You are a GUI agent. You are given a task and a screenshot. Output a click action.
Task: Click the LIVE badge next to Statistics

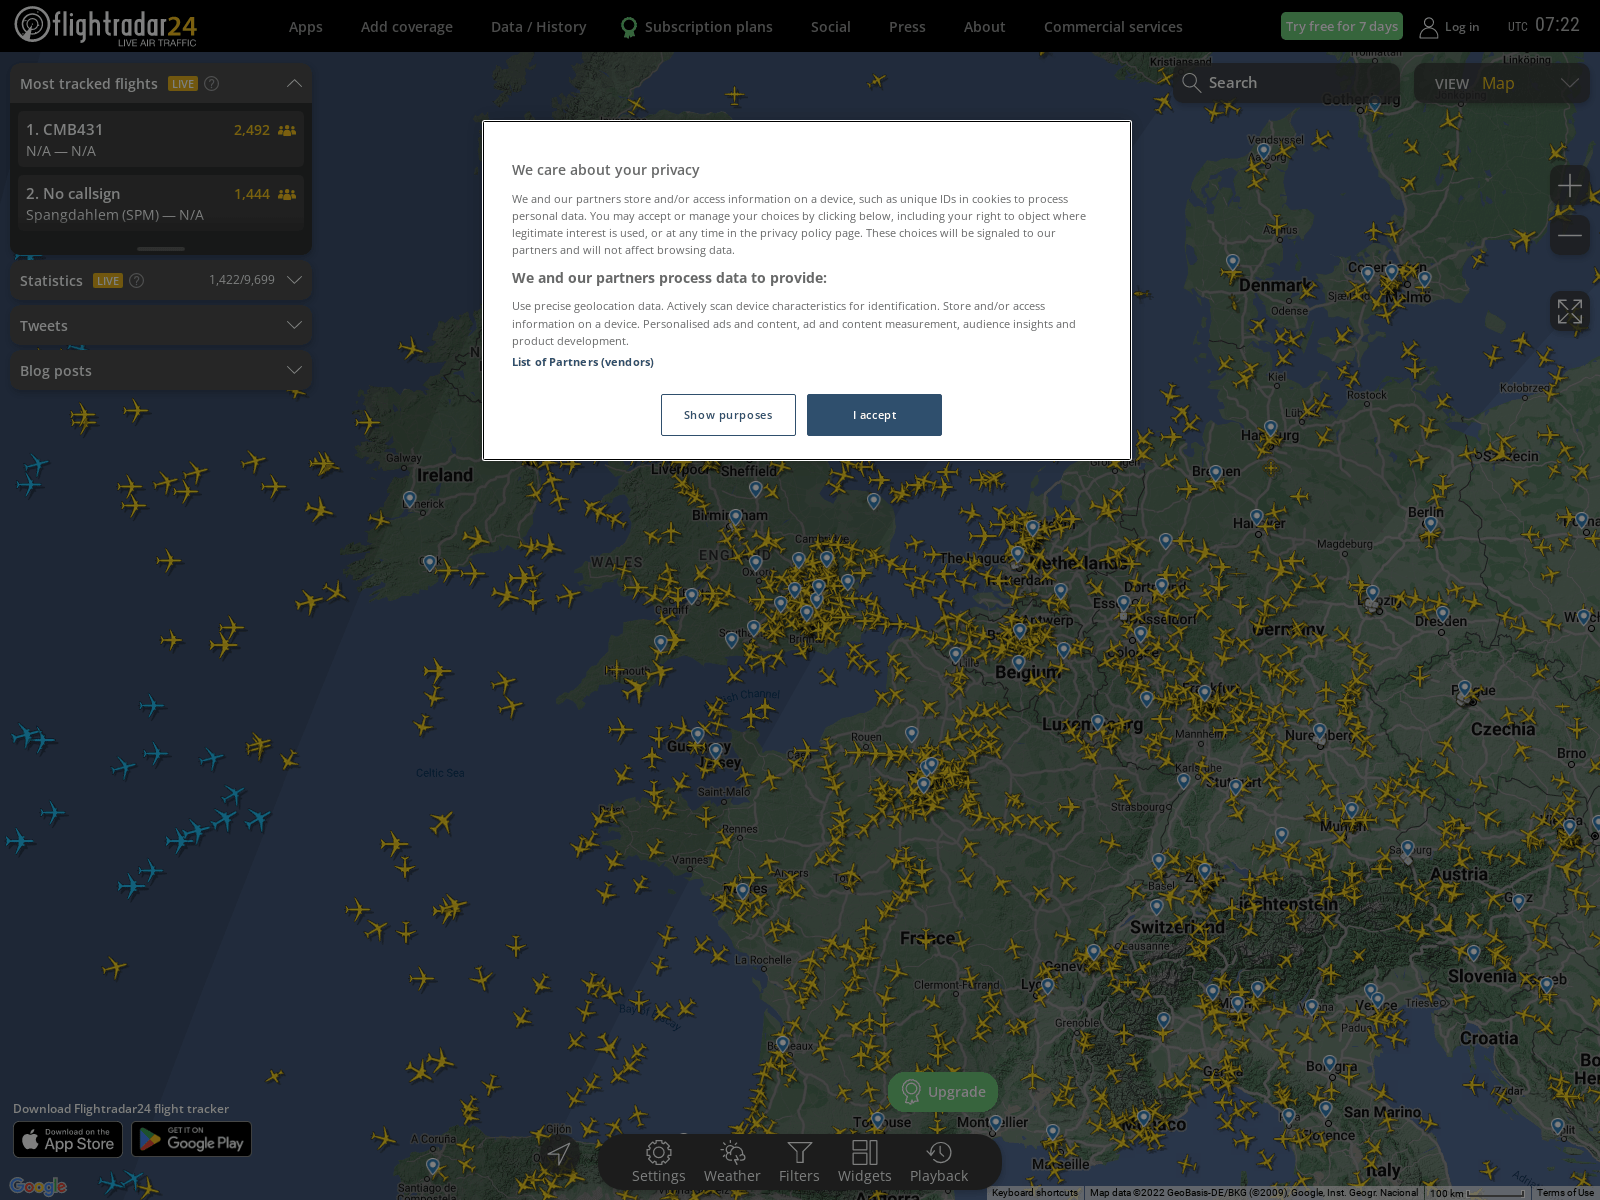coord(108,281)
